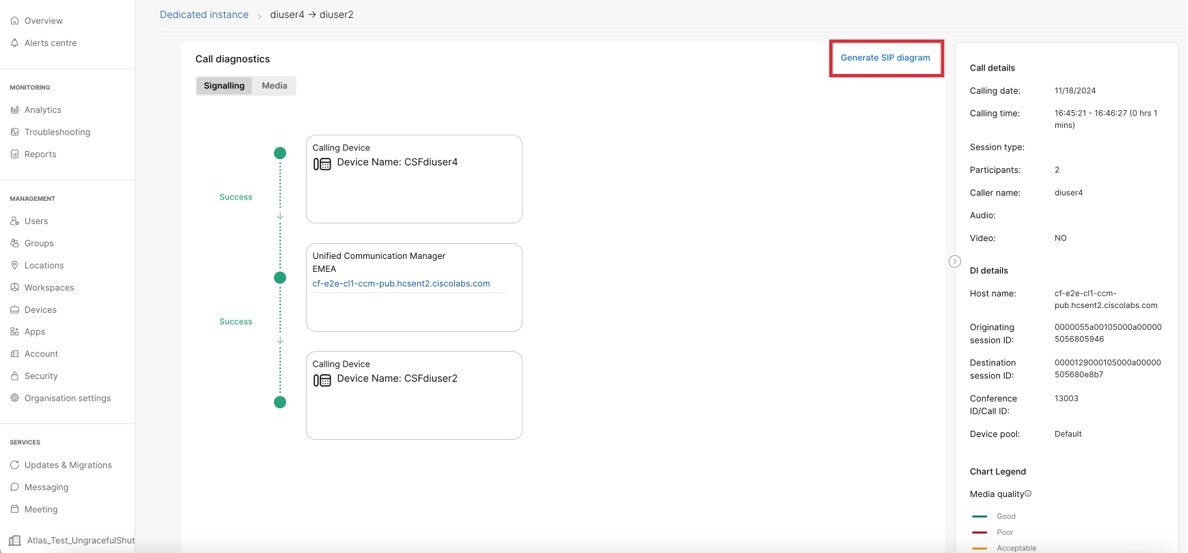The width and height of the screenshot is (1188, 553).
Task: Open the Devices icon in Management
Action: pos(15,310)
